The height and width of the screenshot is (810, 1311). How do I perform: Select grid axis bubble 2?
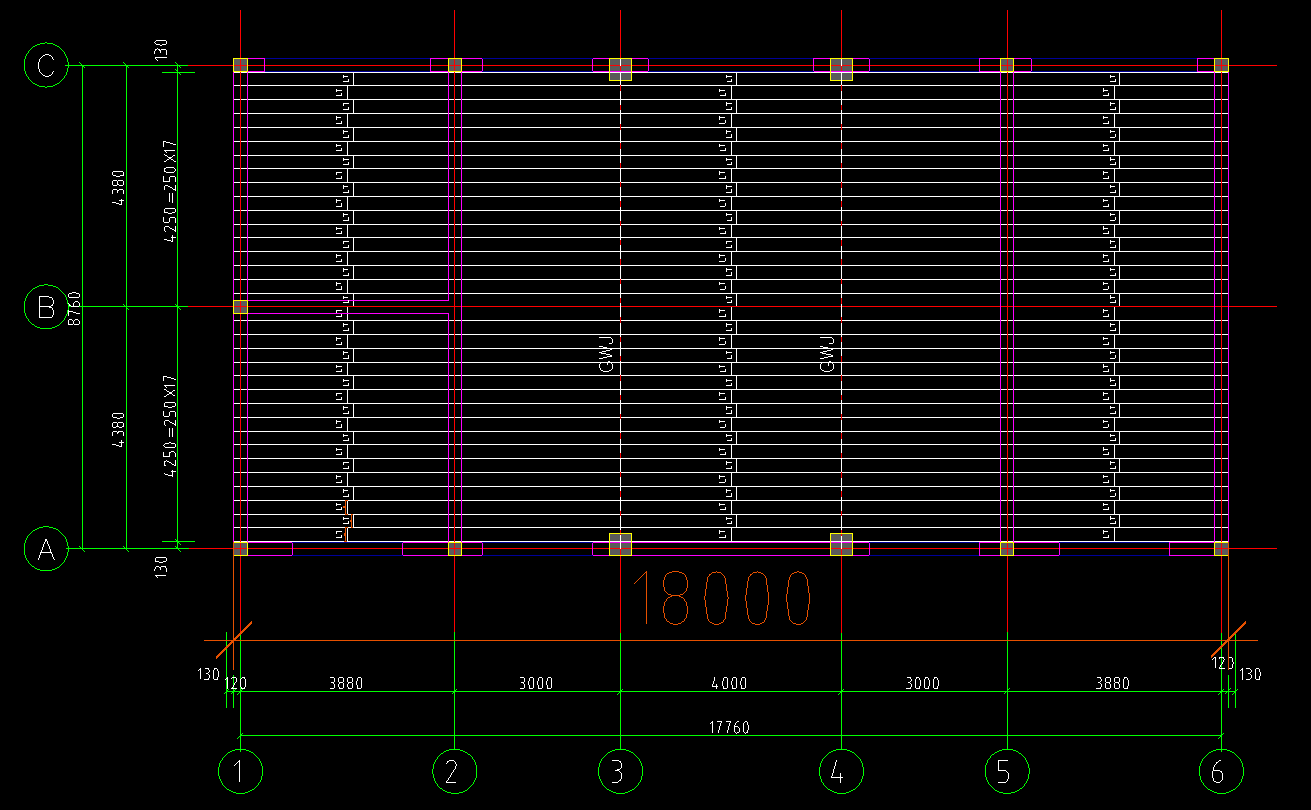(454, 771)
